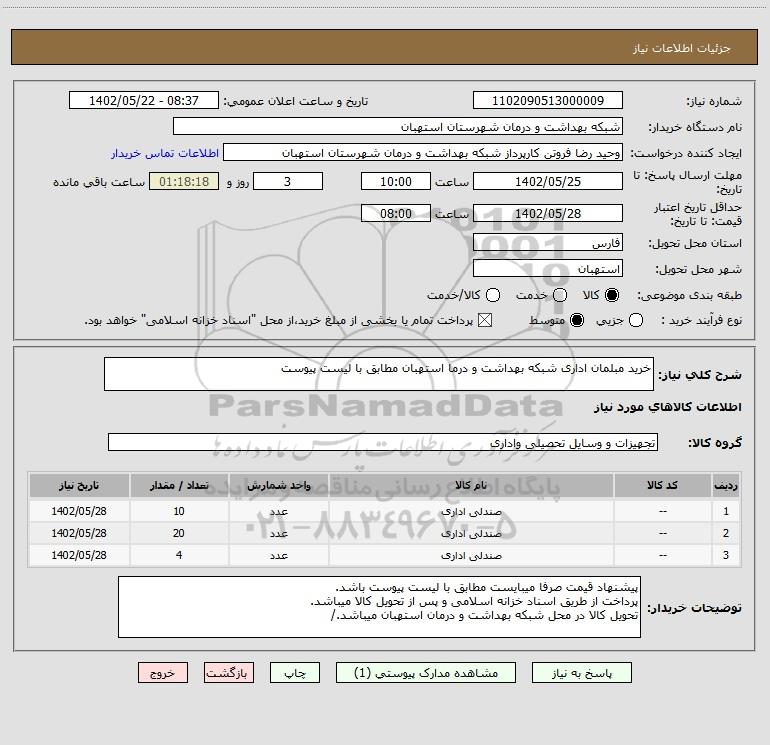Viewport: 770px width, 745px height.
Task: Click the delivery province field فارس
Action: pyautogui.click(x=548, y=243)
